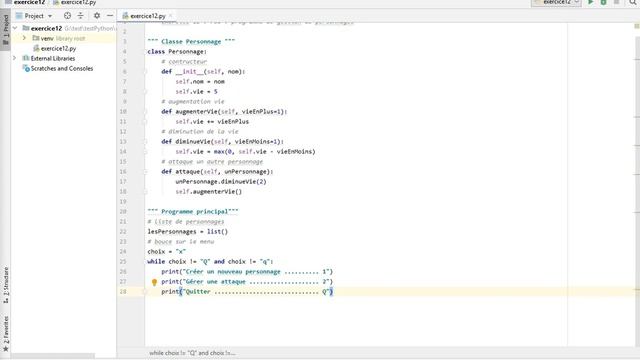This screenshot has width=640, height=360.
Task: Open the exercice12 run configuration dropdown
Action: (x=556, y=2)
